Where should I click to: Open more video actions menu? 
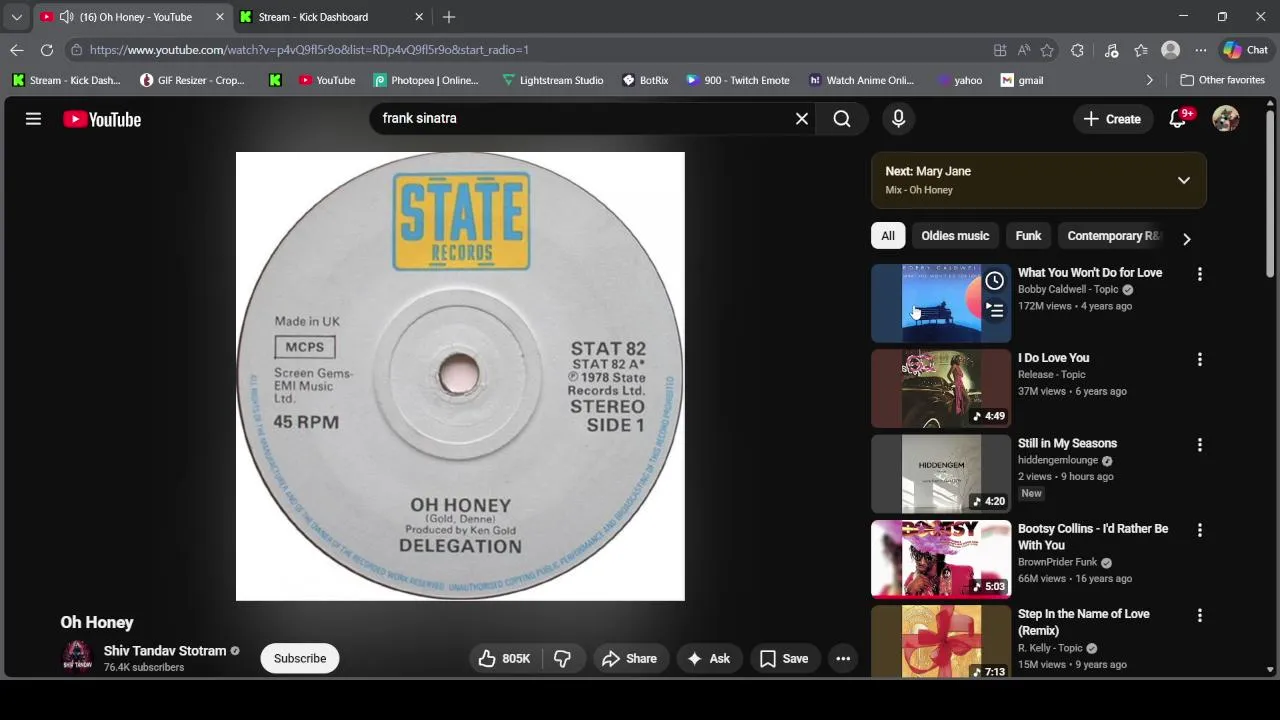pos(843,658)
